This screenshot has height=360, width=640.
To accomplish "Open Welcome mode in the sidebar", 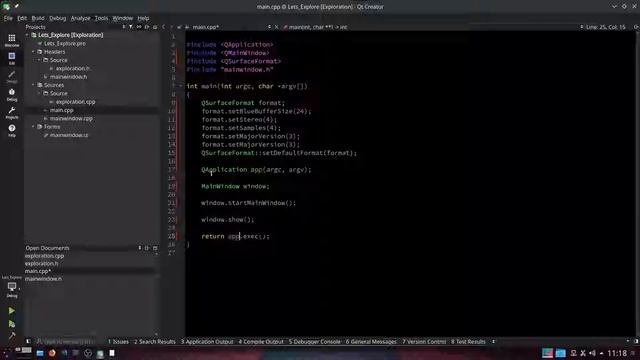I will 12,40.
